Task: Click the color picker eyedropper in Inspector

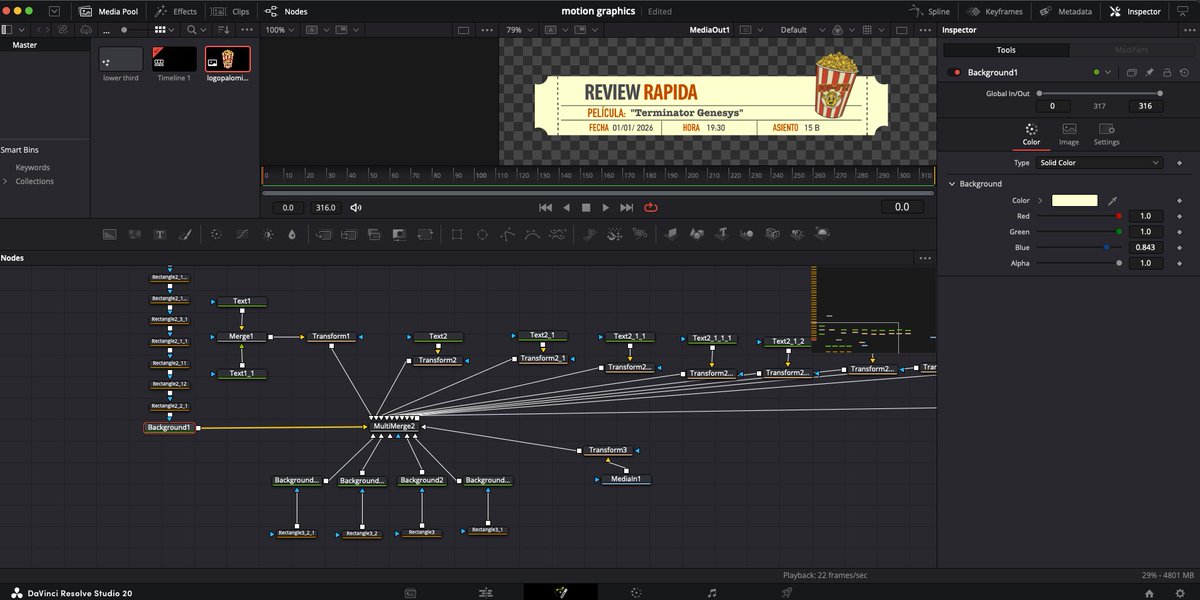Action: click(x=1112, y=201)
